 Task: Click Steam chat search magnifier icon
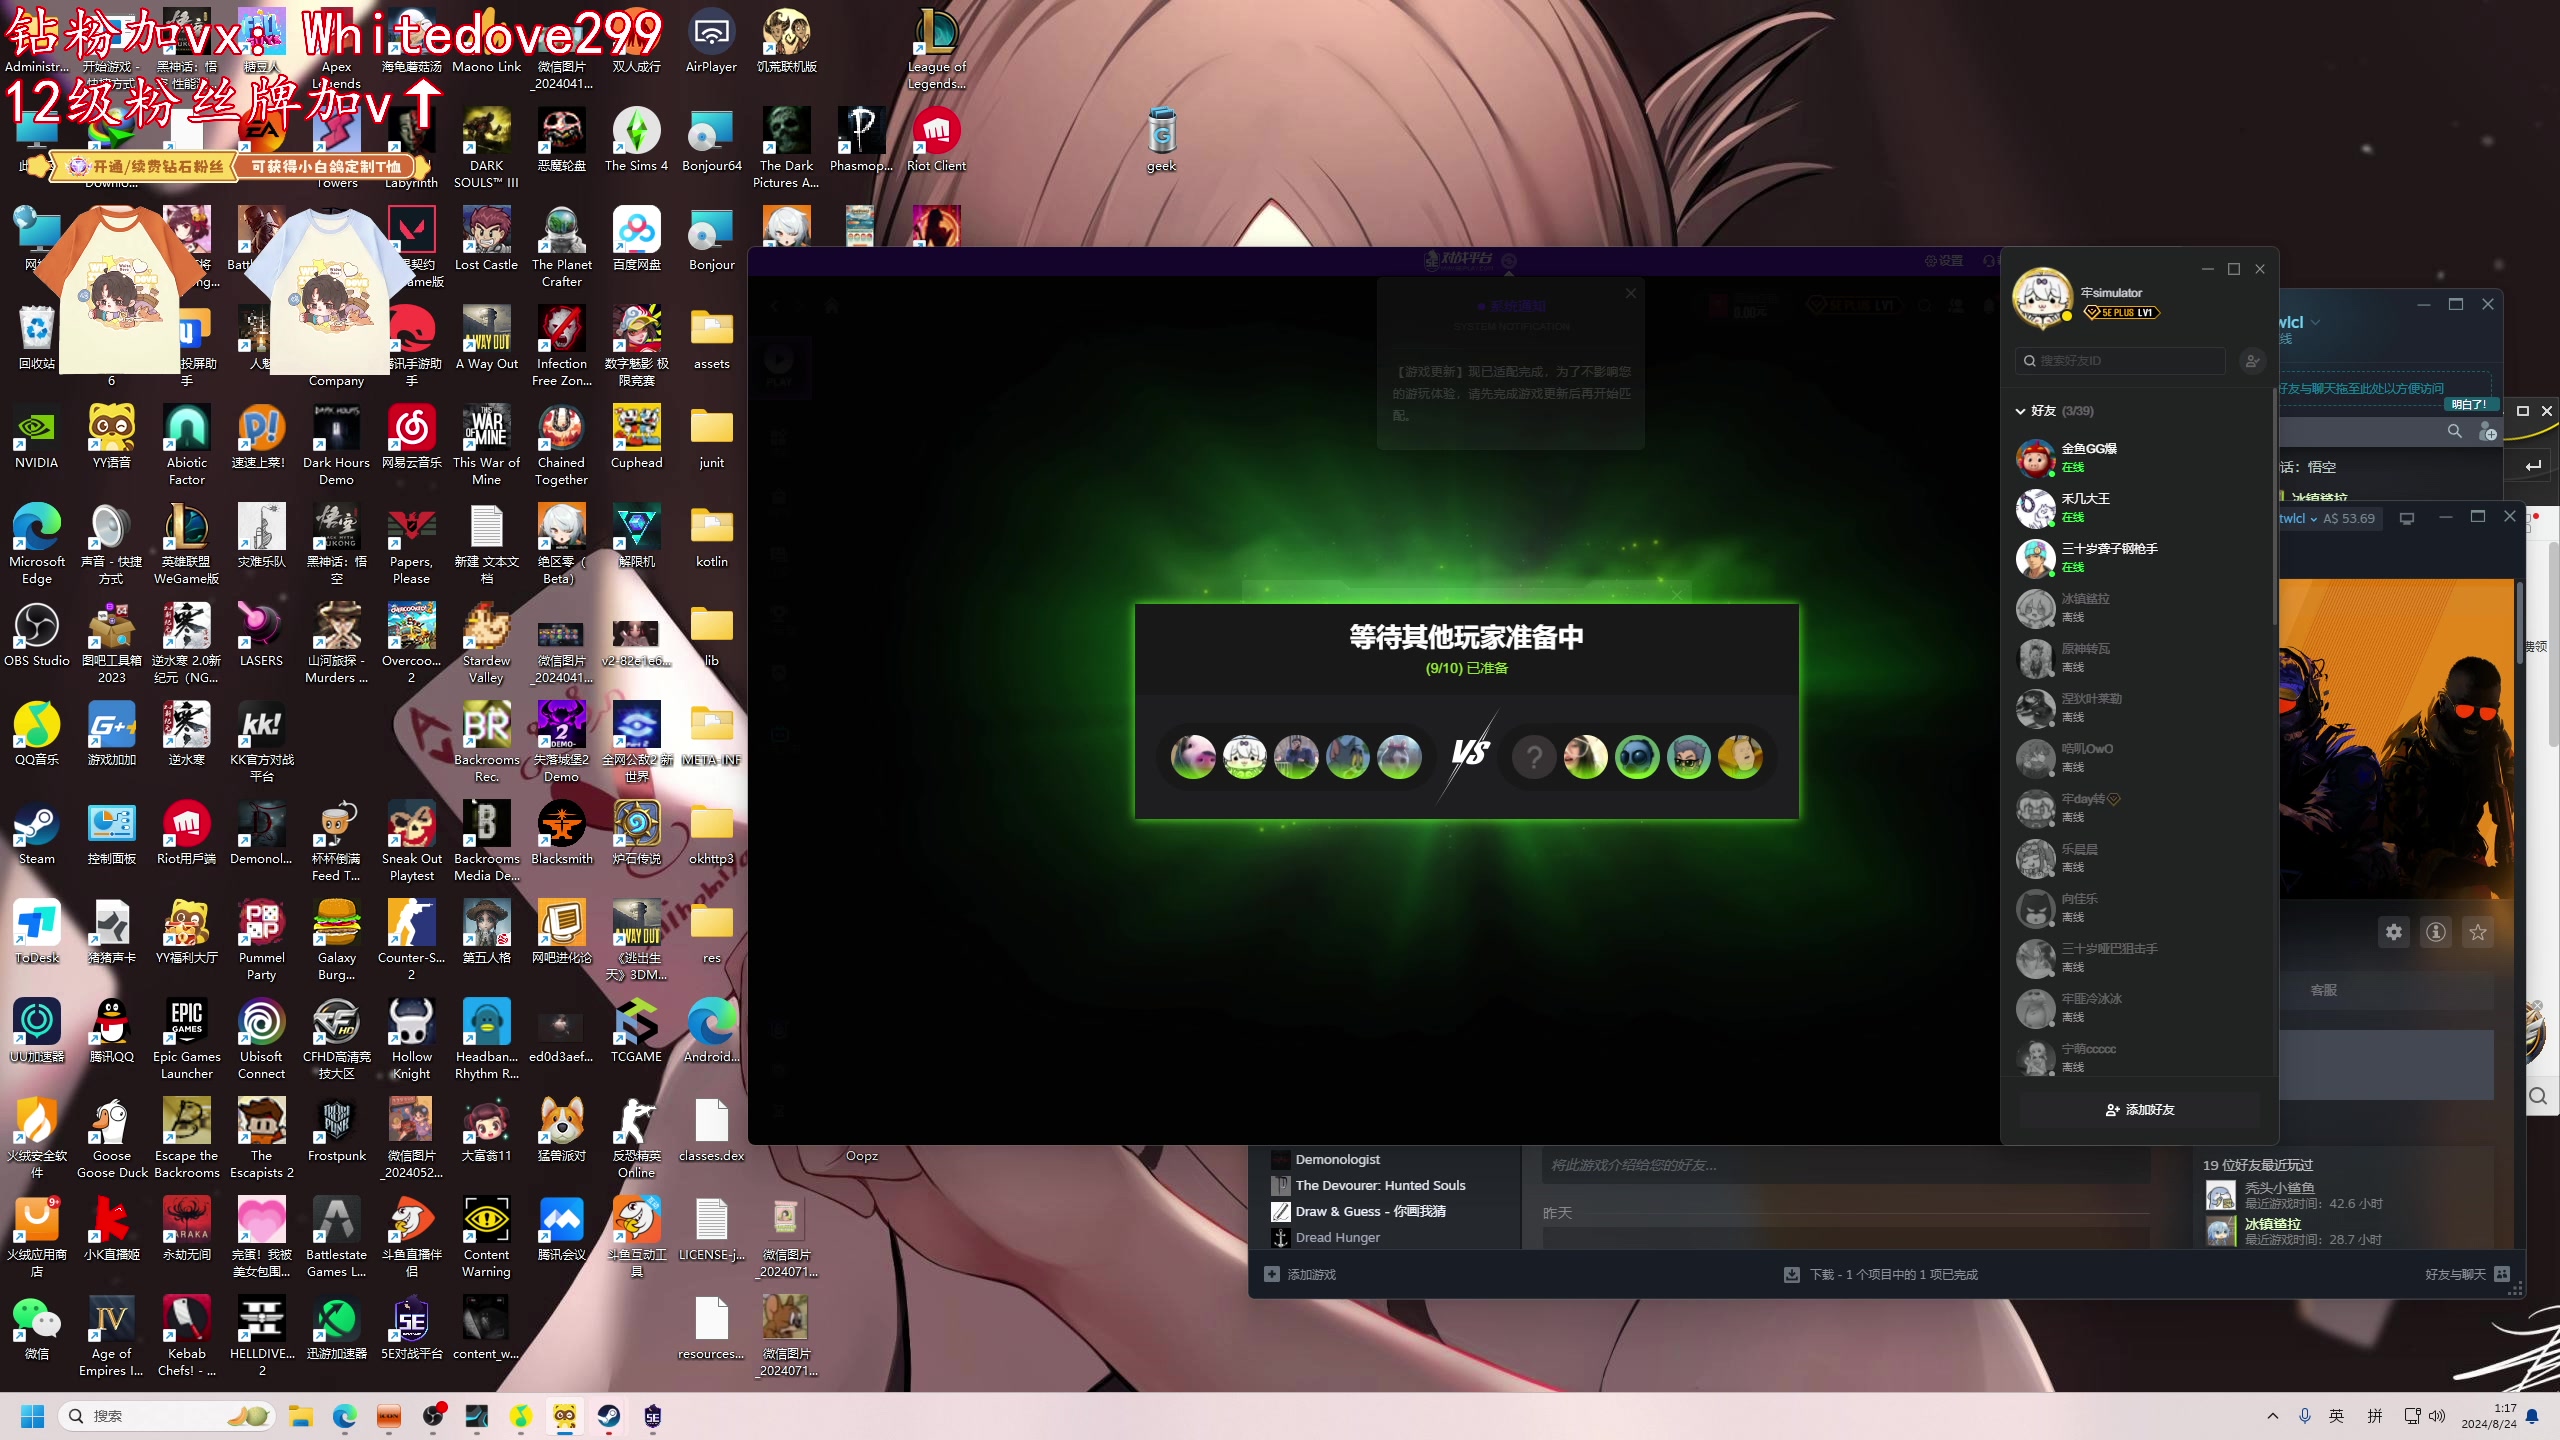click(2454, 431)
